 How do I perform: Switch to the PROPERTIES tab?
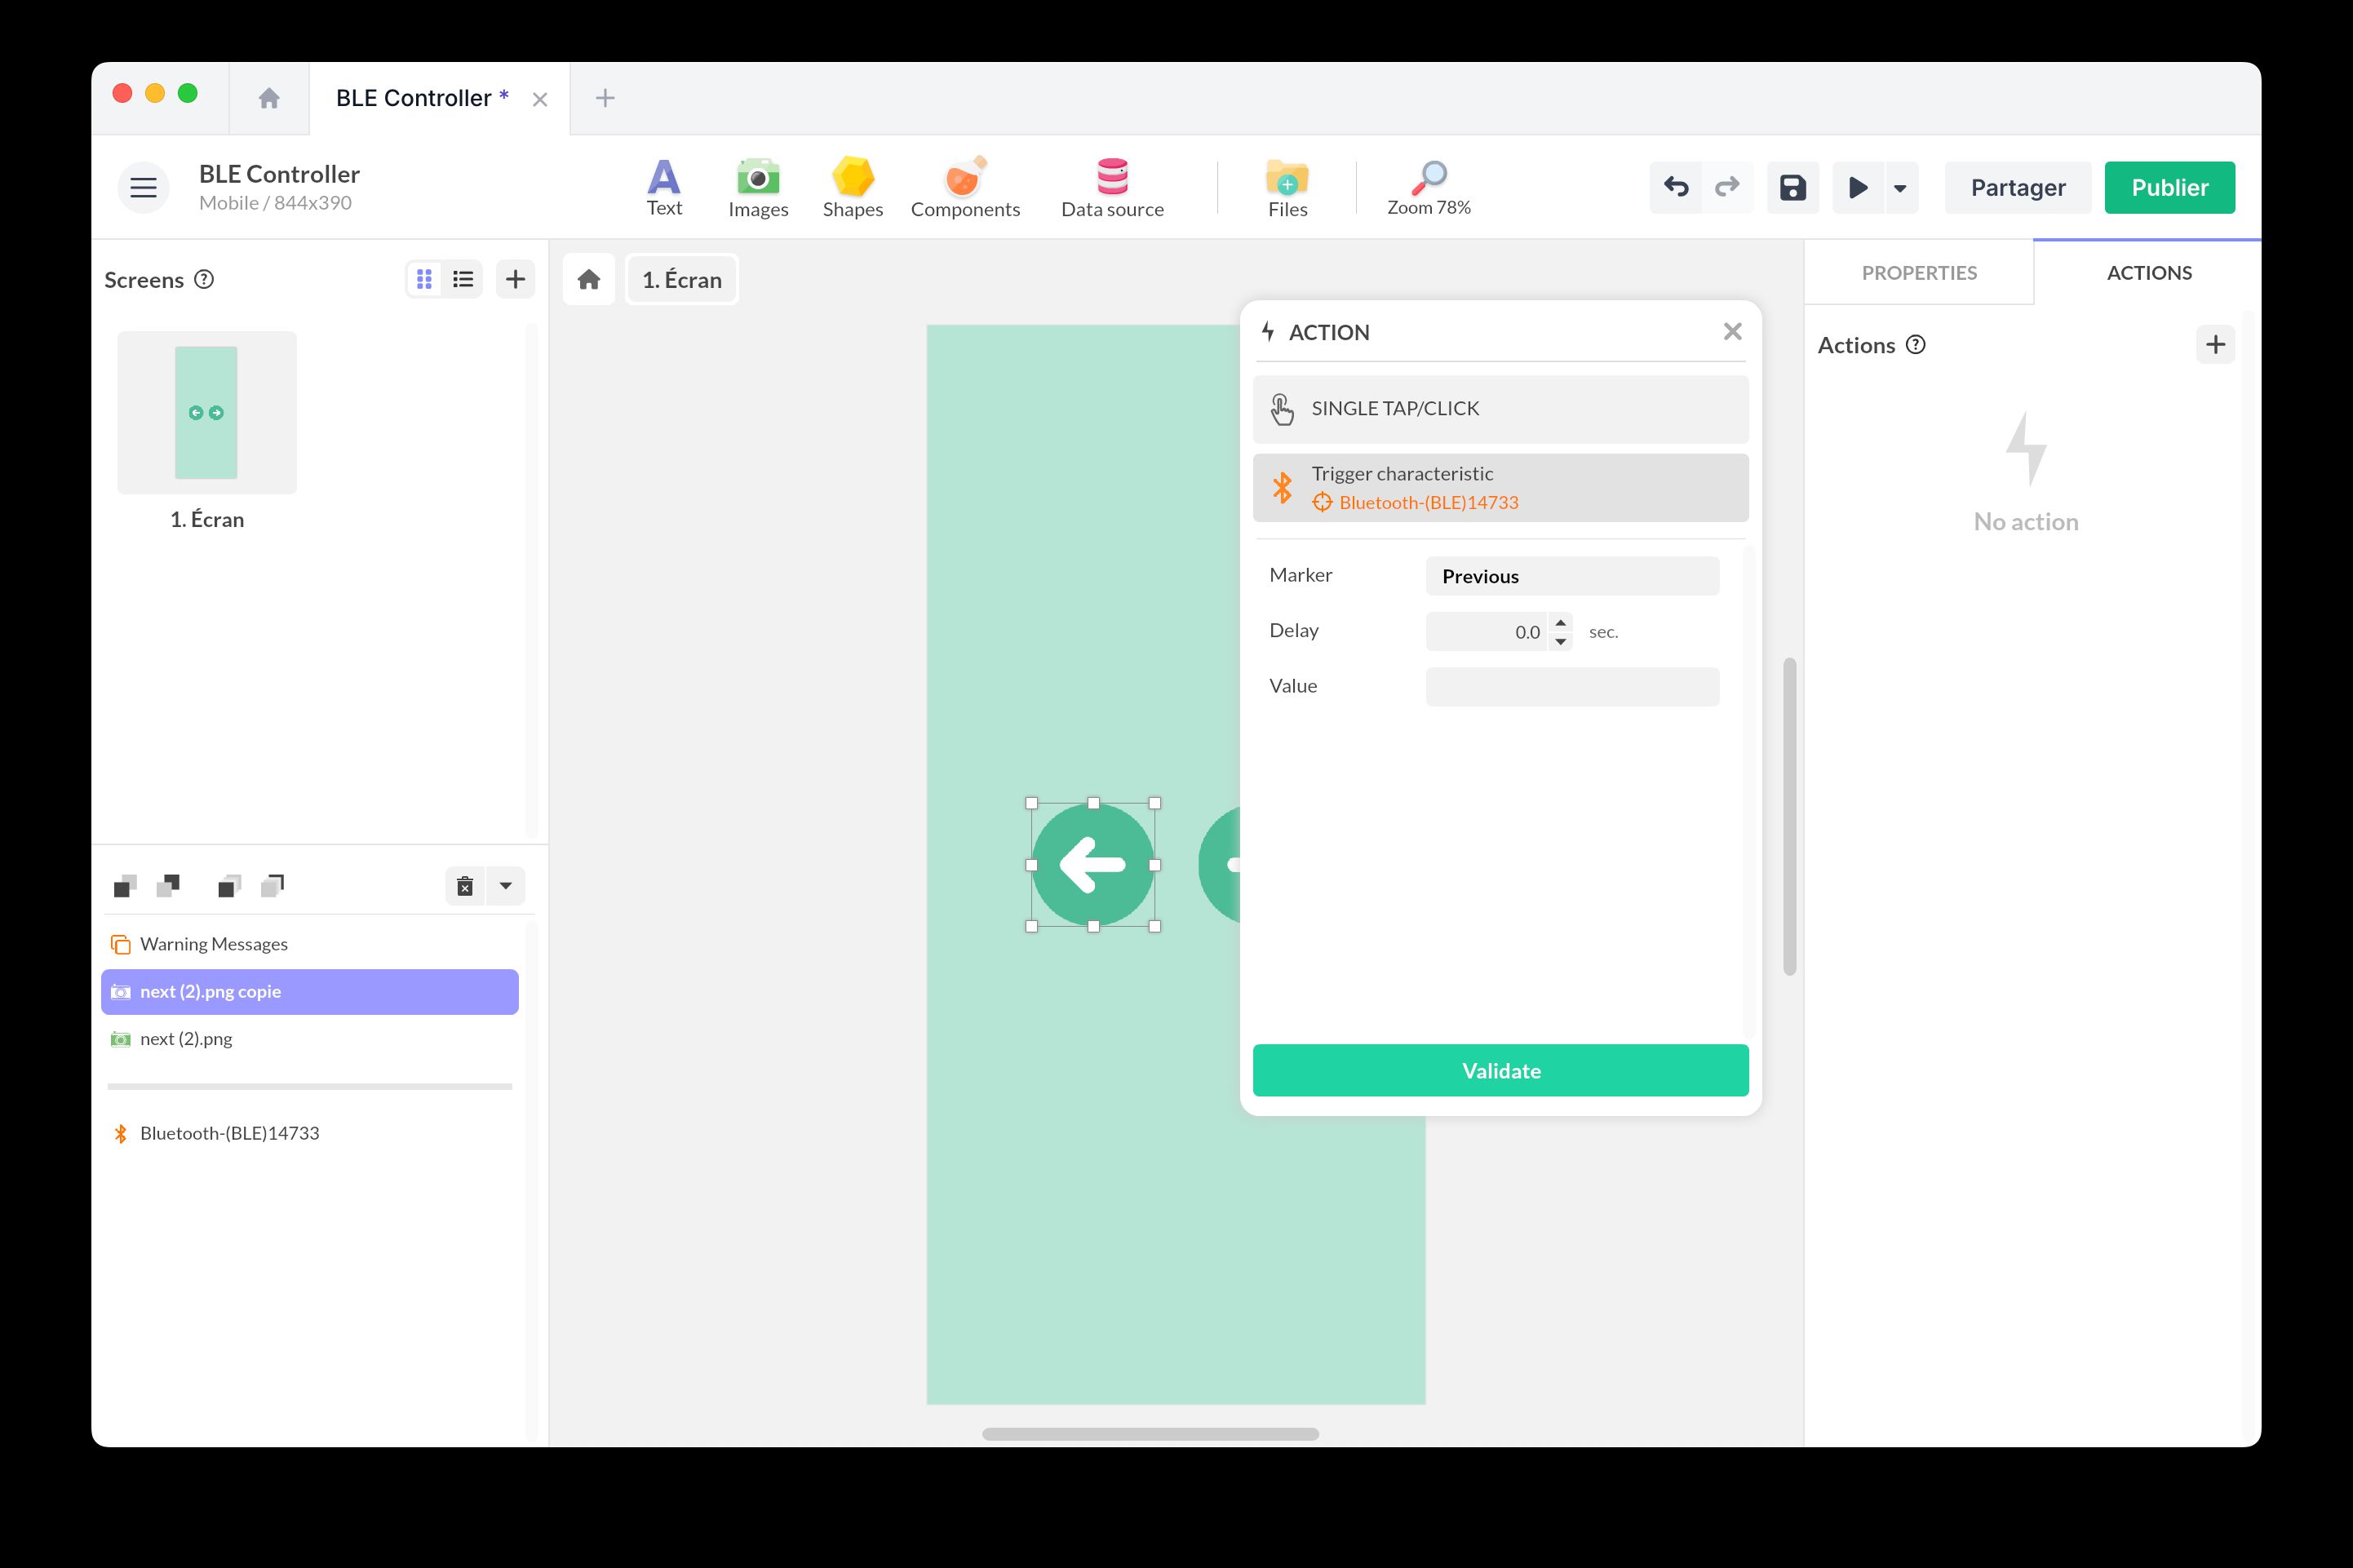1917,273
